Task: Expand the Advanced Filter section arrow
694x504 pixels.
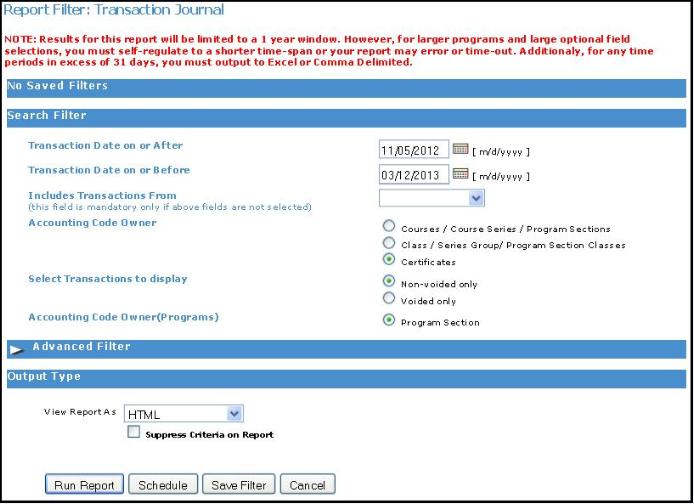Action: [x=16, y=350]
